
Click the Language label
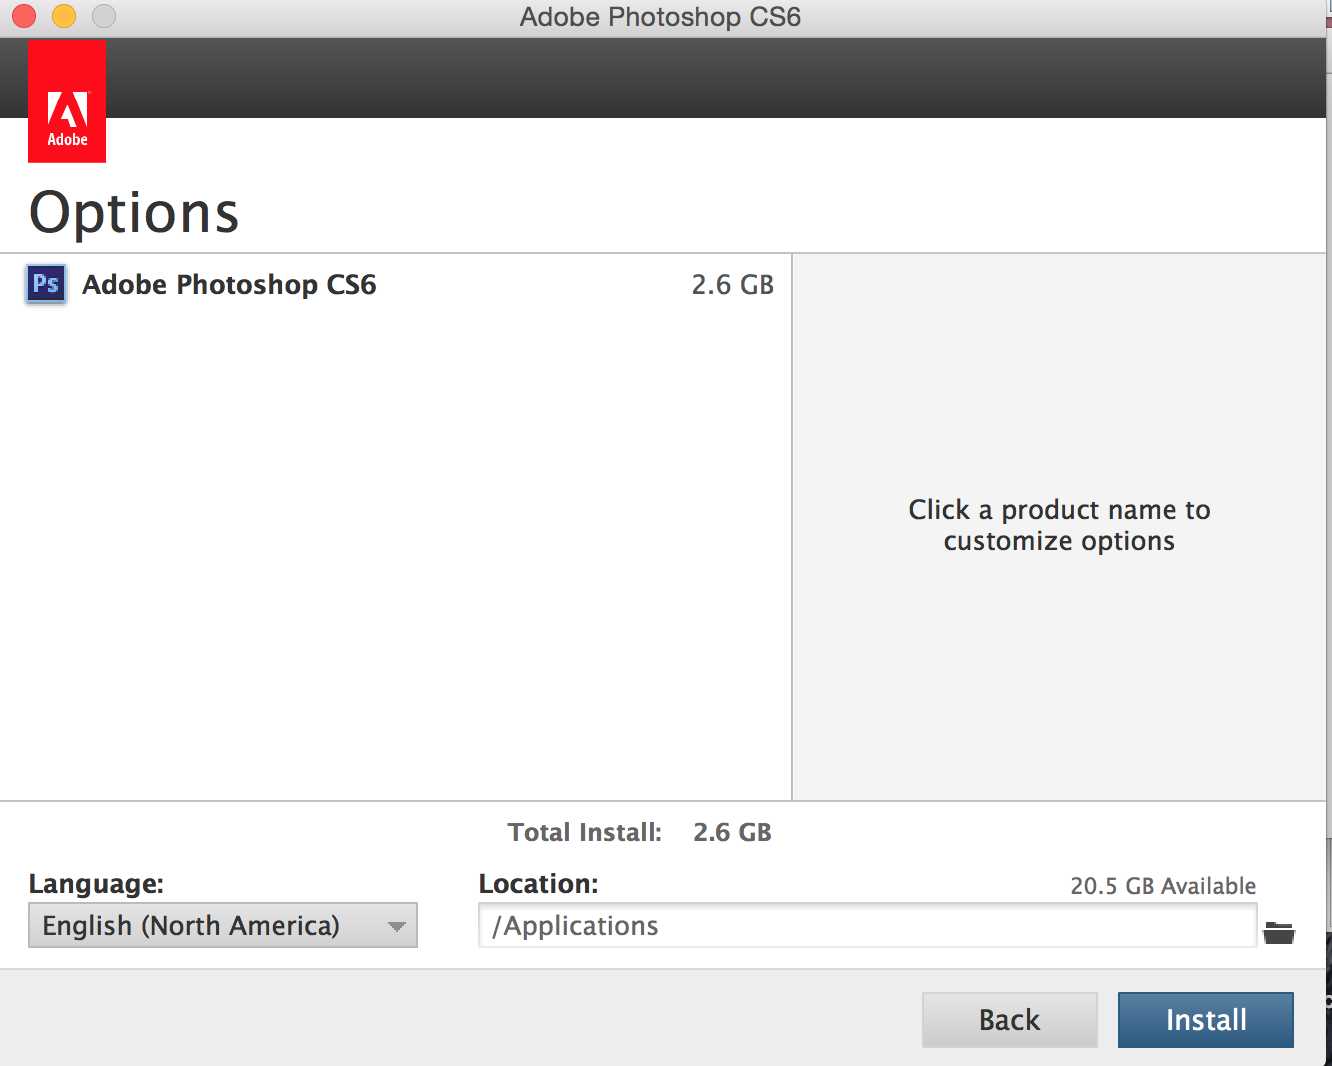click(96, 884)
